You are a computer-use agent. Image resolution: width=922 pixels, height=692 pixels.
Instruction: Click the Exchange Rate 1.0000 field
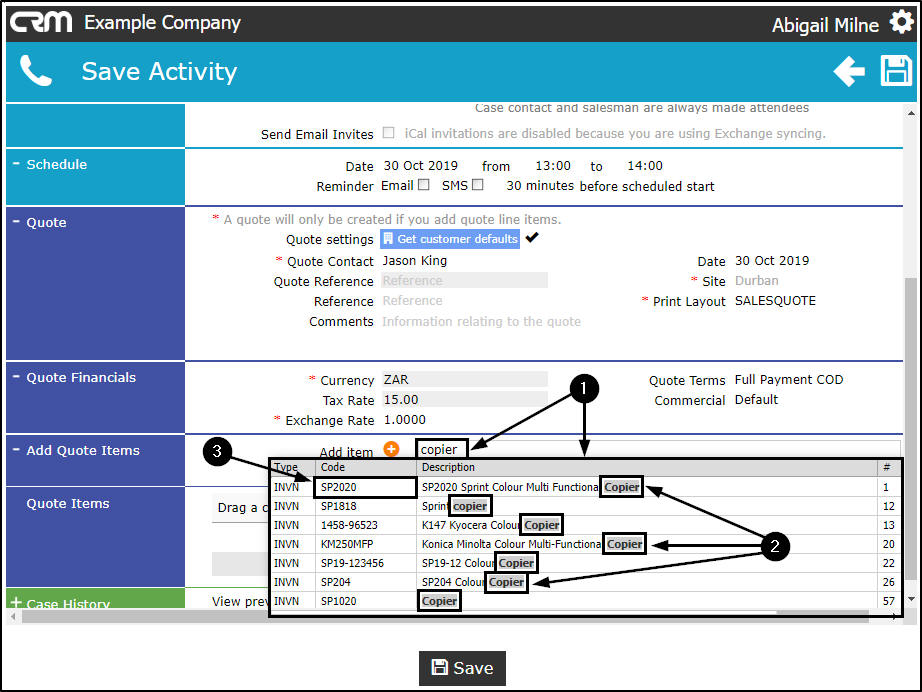tap(405, 420)
